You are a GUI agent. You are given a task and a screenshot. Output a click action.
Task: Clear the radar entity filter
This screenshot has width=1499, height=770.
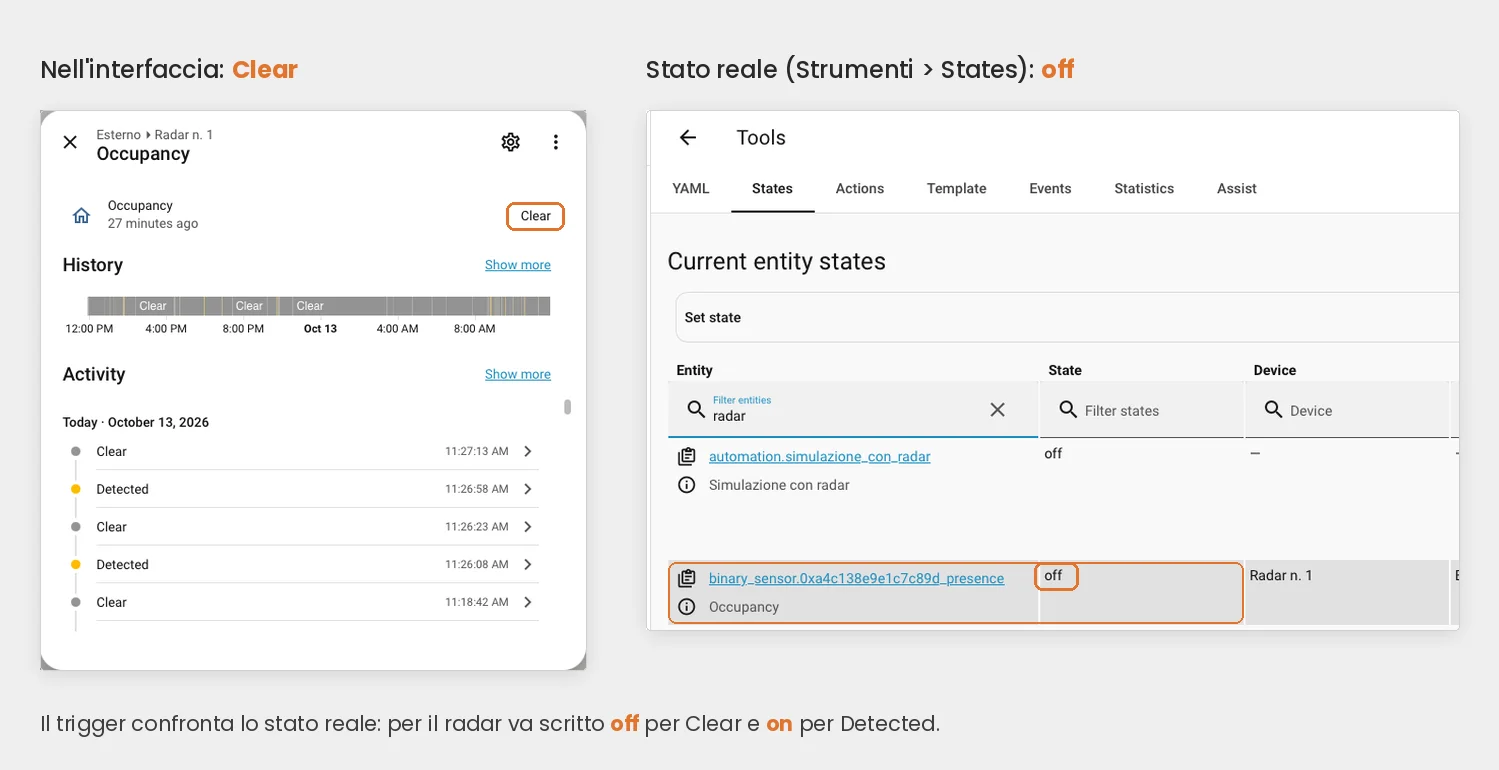(x=997, y=409)
